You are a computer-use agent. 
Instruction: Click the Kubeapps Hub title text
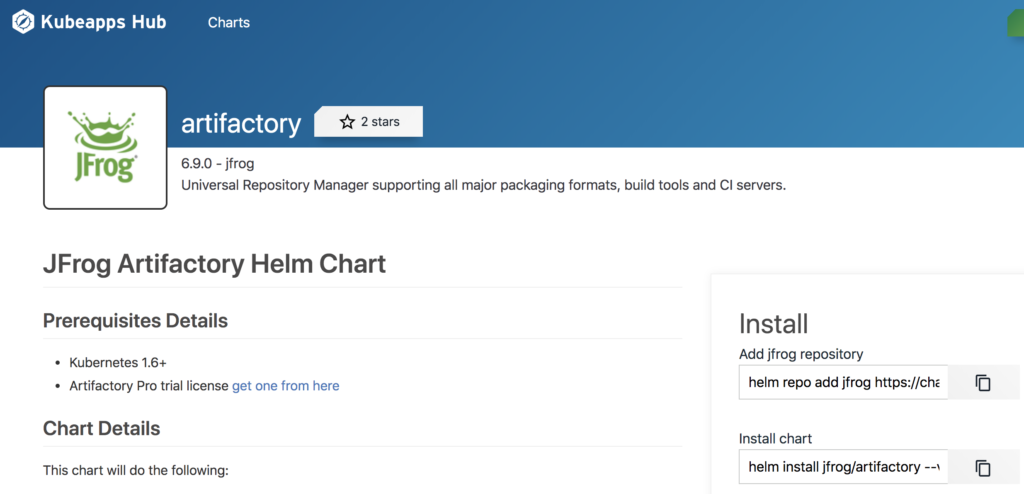click(103, 22)
